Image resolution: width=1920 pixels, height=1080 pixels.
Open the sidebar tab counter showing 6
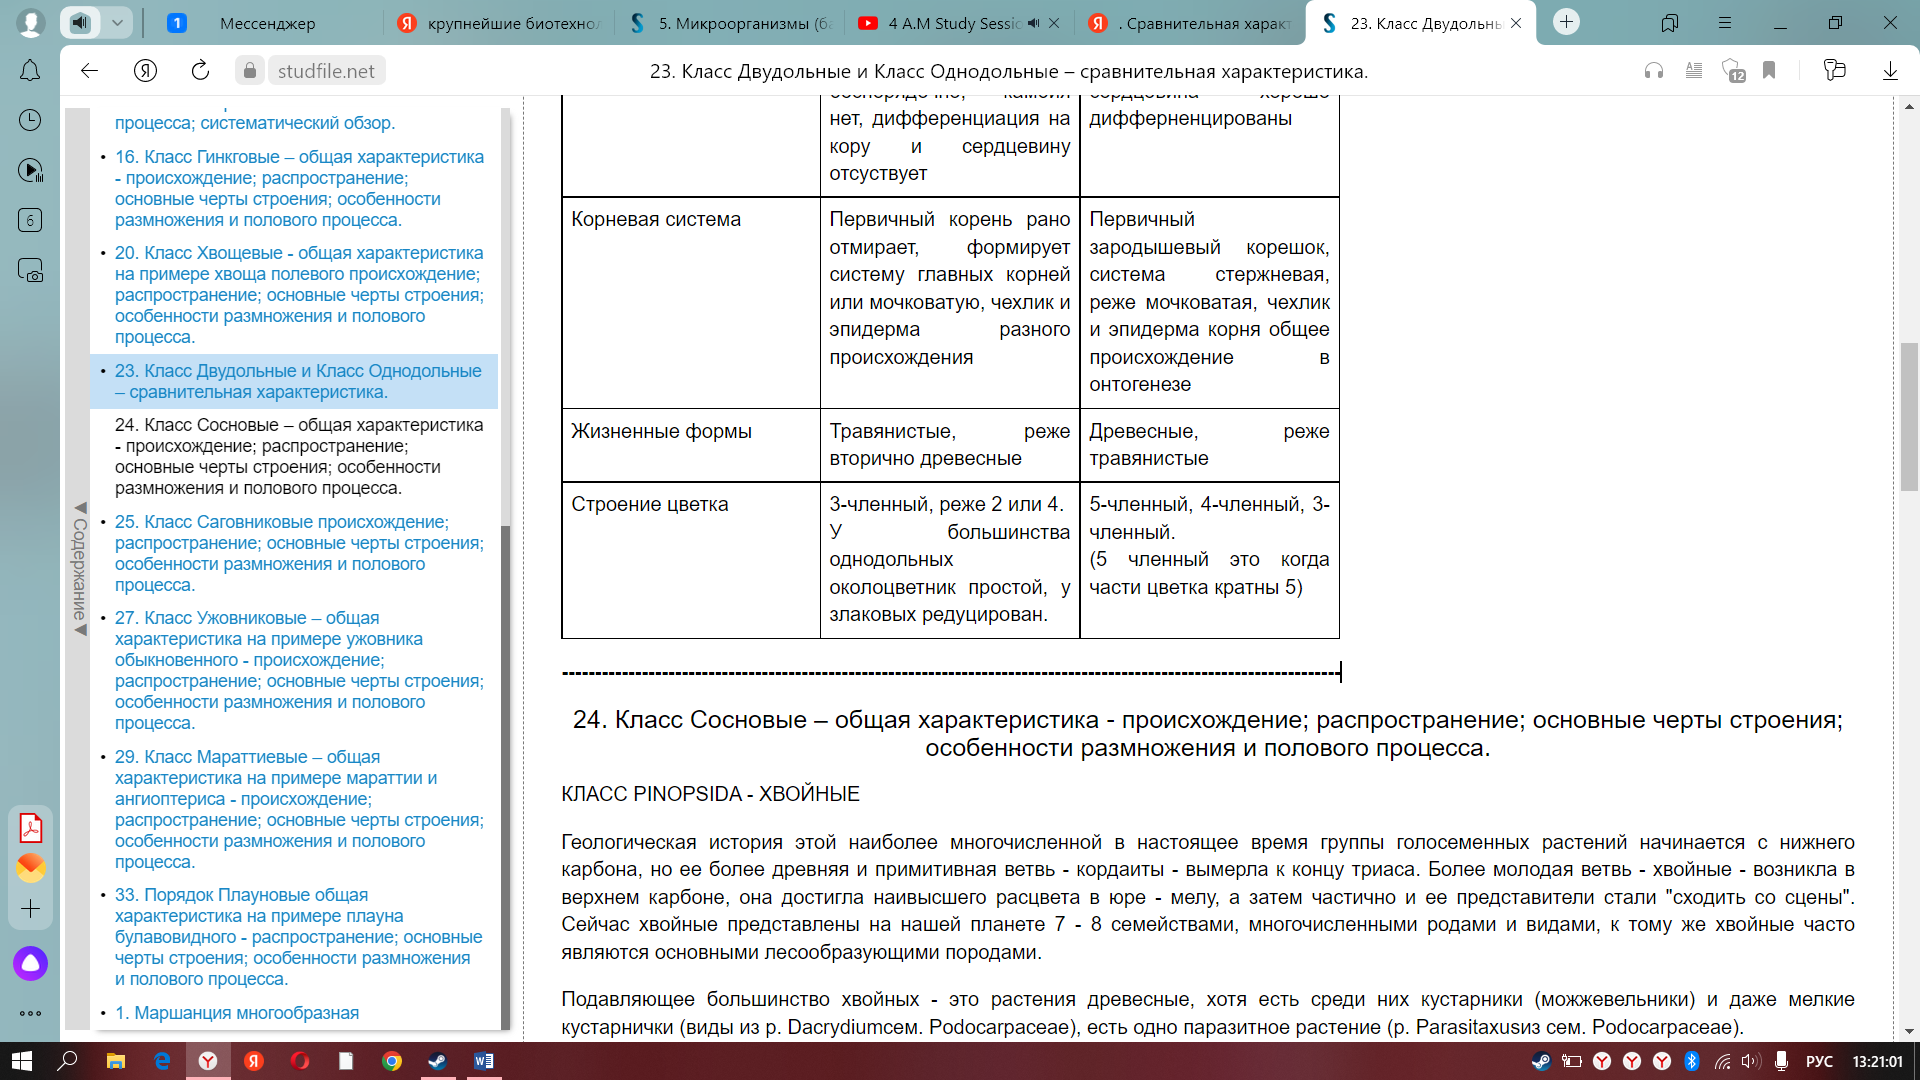click(x=30, y=220)
